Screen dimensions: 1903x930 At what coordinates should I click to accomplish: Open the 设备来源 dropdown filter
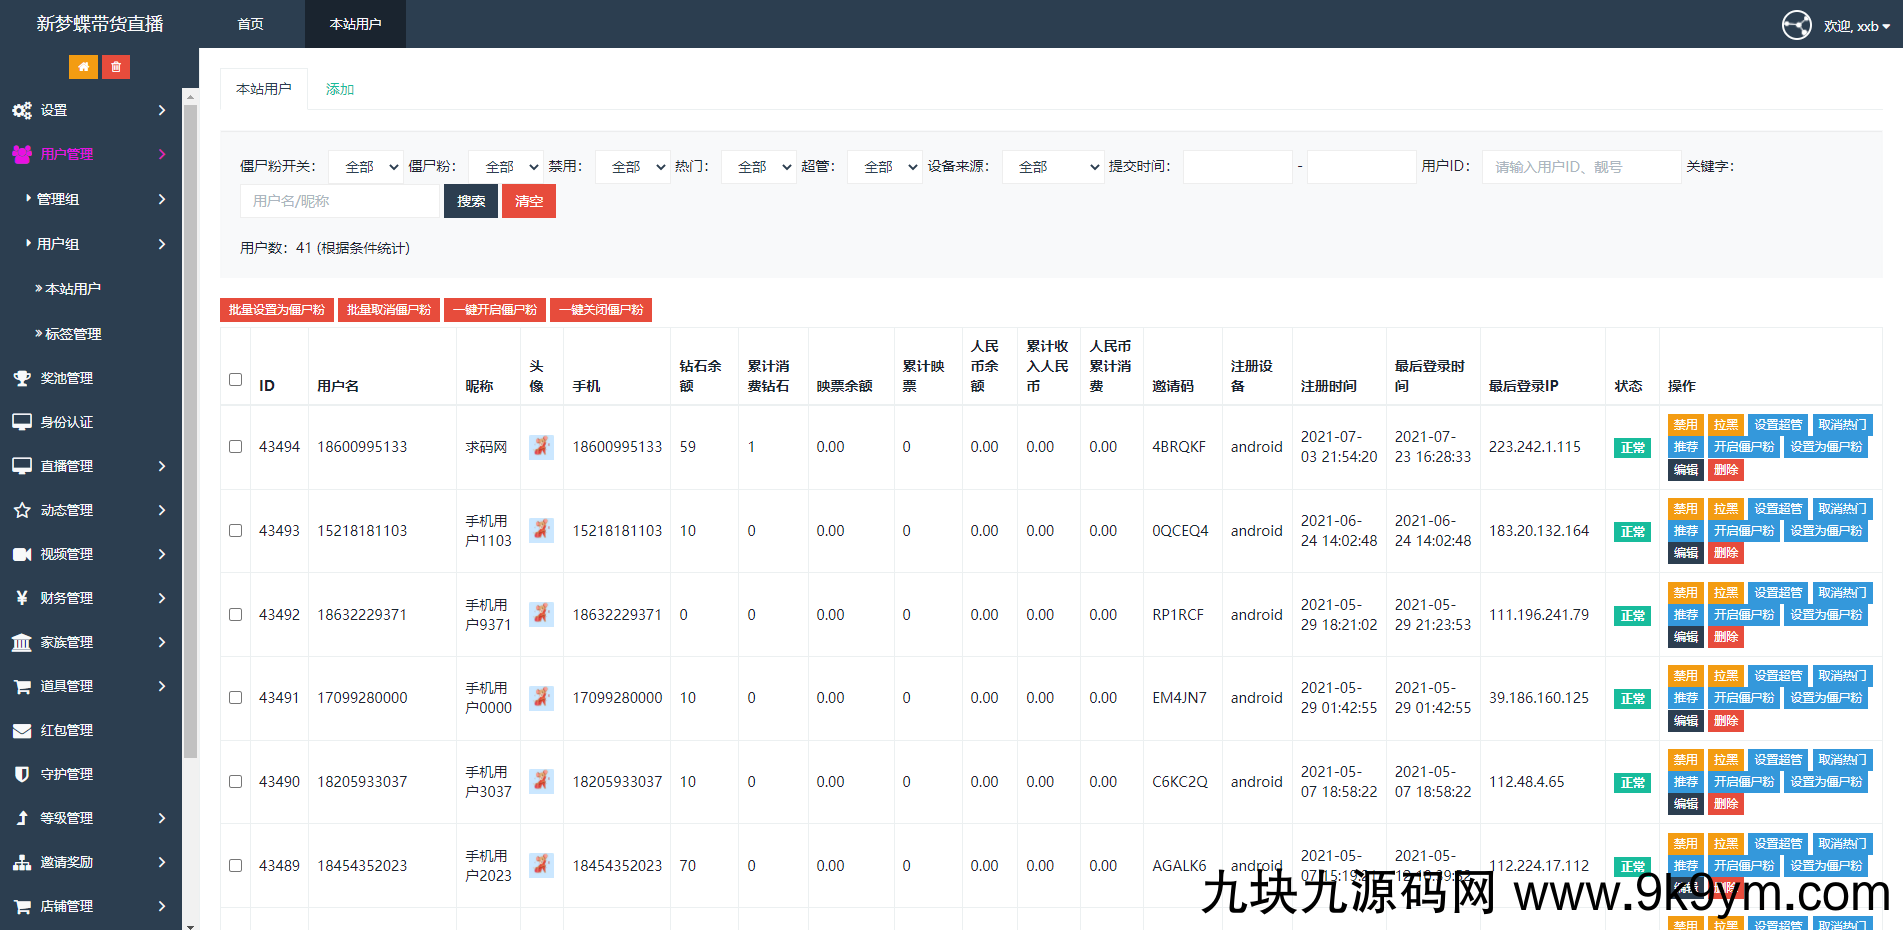1052,167
